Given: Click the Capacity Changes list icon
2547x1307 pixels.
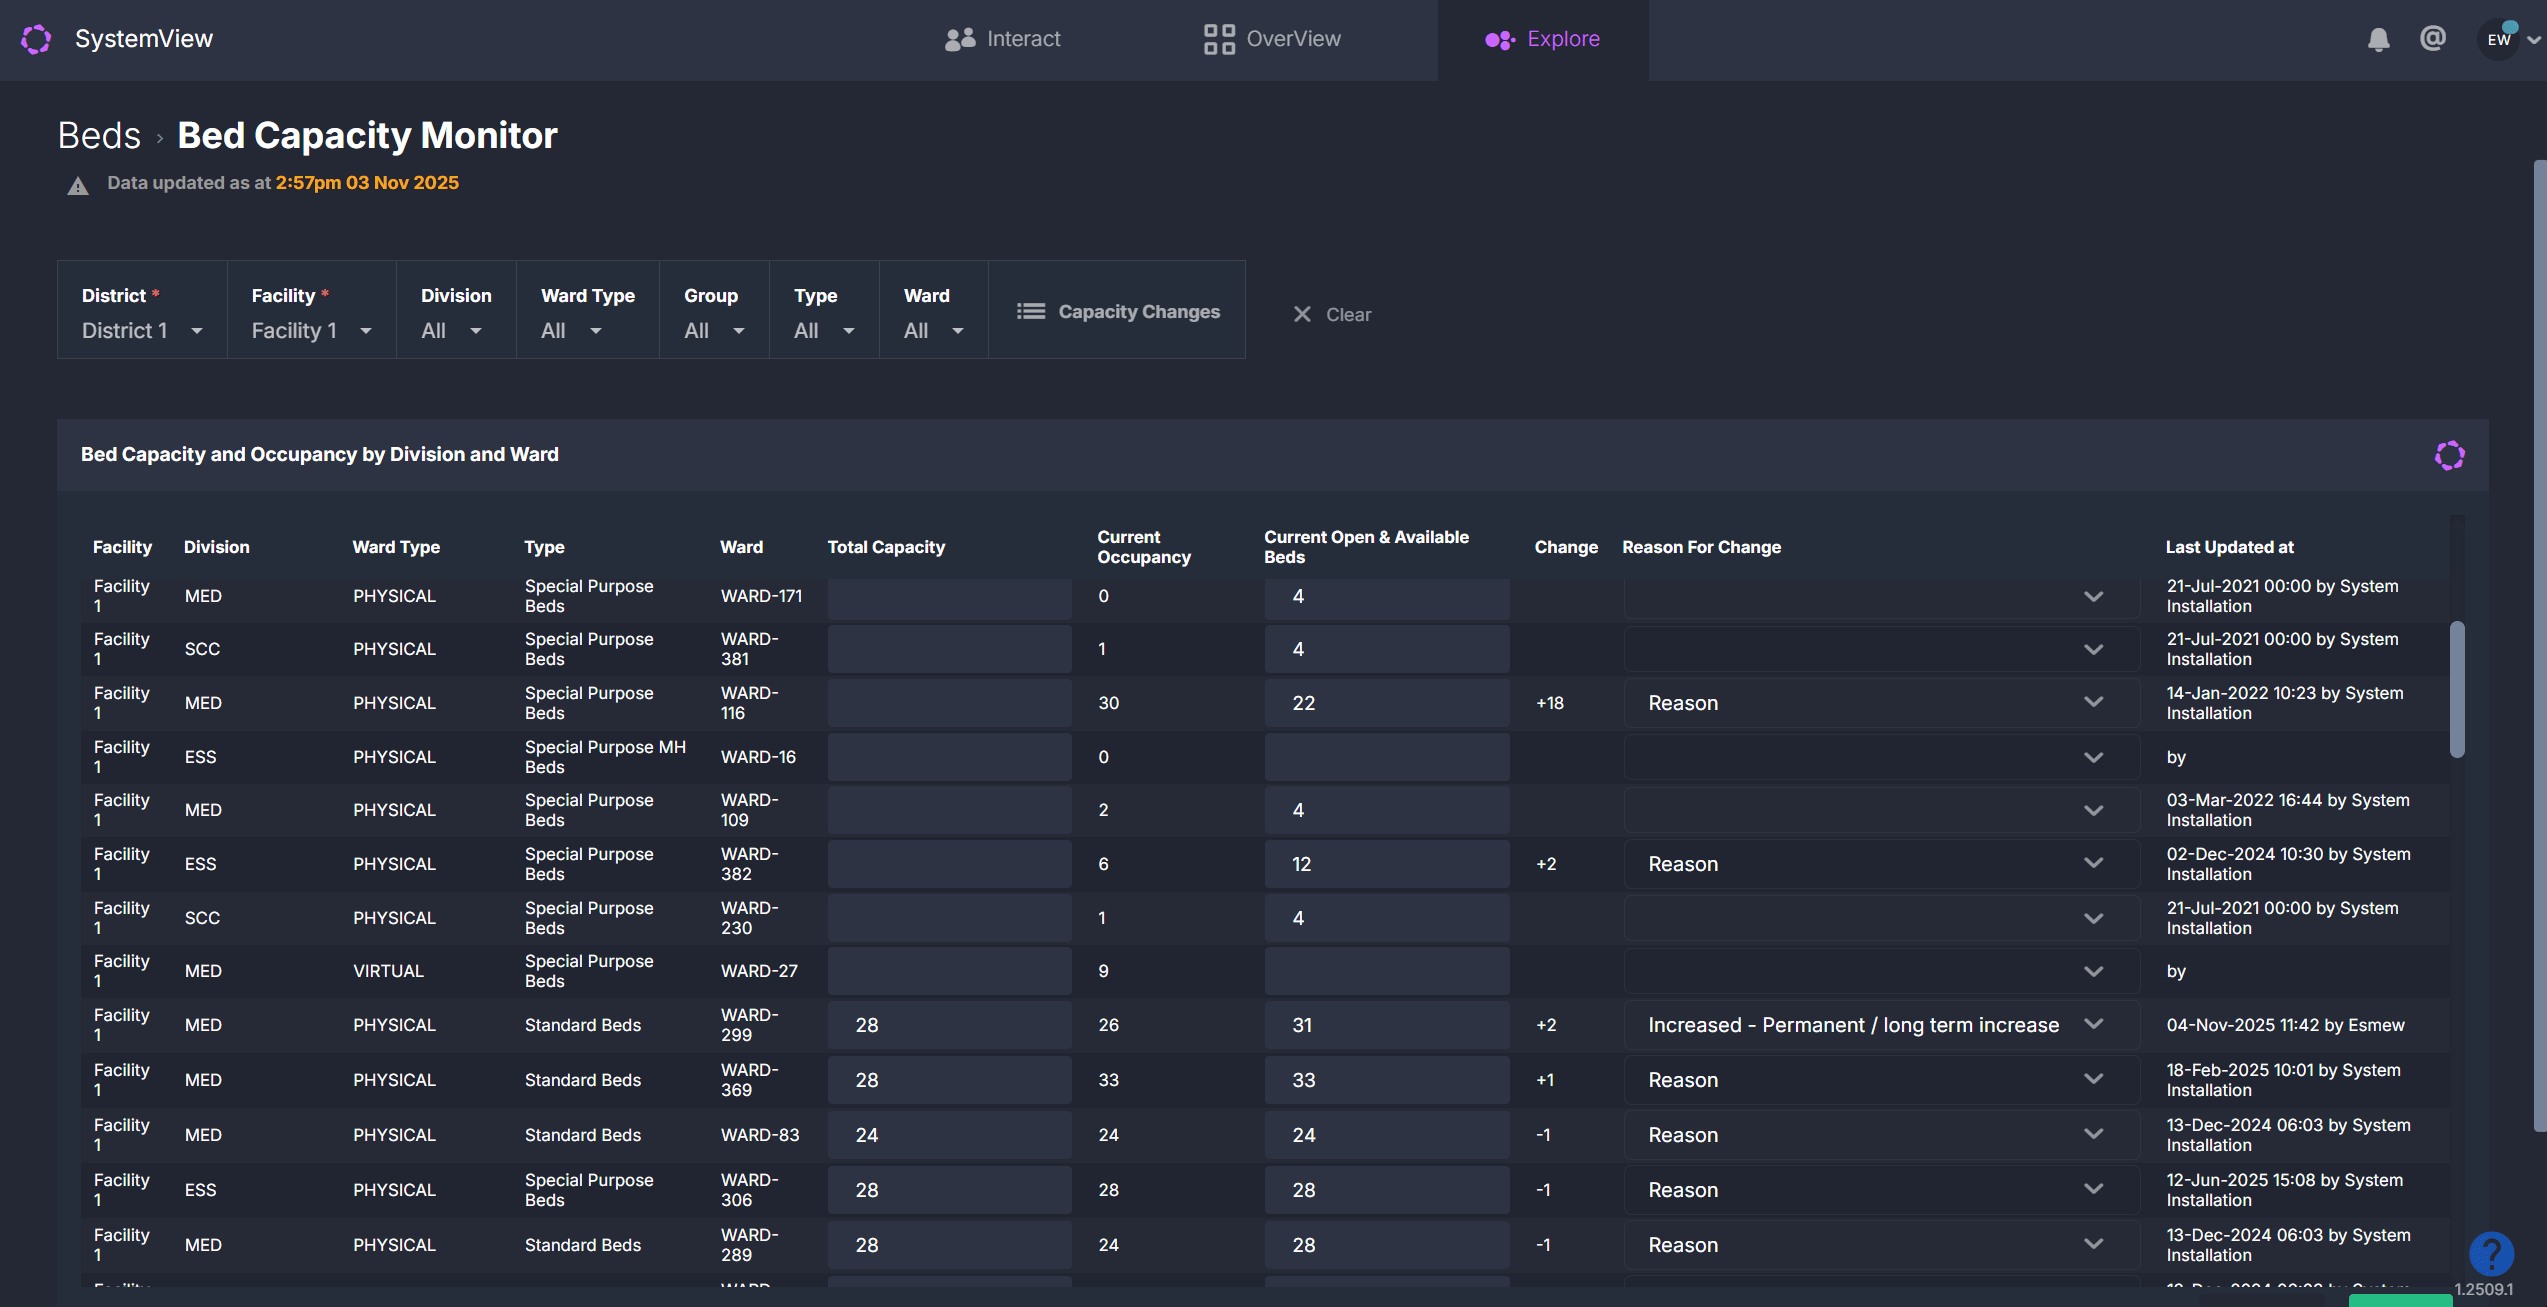Looking at the screenshot, I should click(1031, 312).
